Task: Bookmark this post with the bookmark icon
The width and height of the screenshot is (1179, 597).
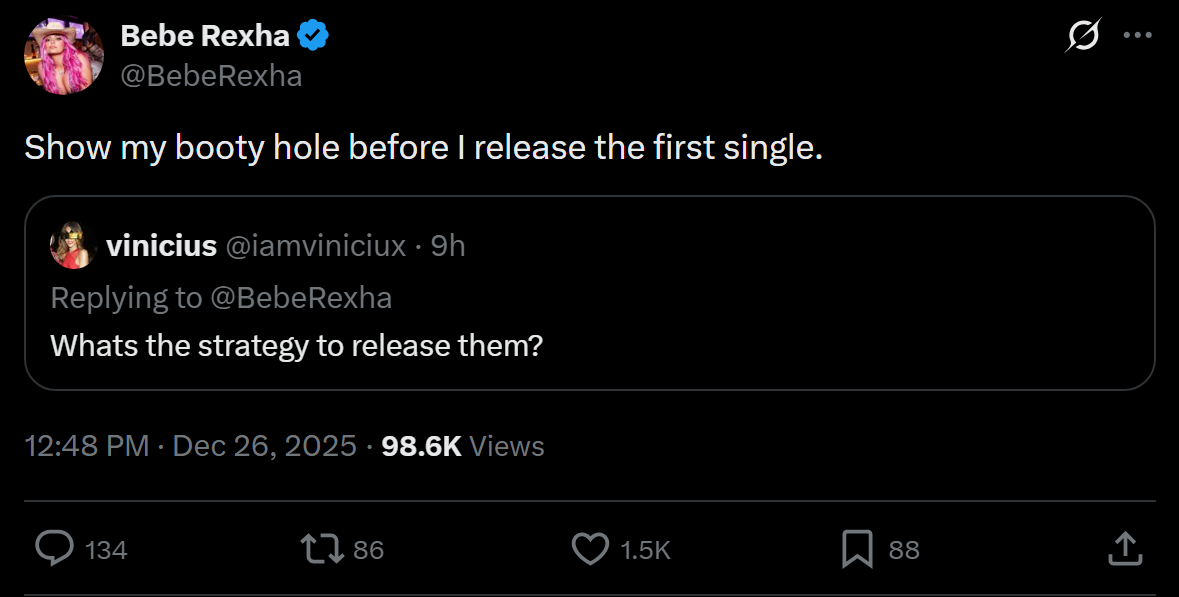Action: [x=857, y=548]
